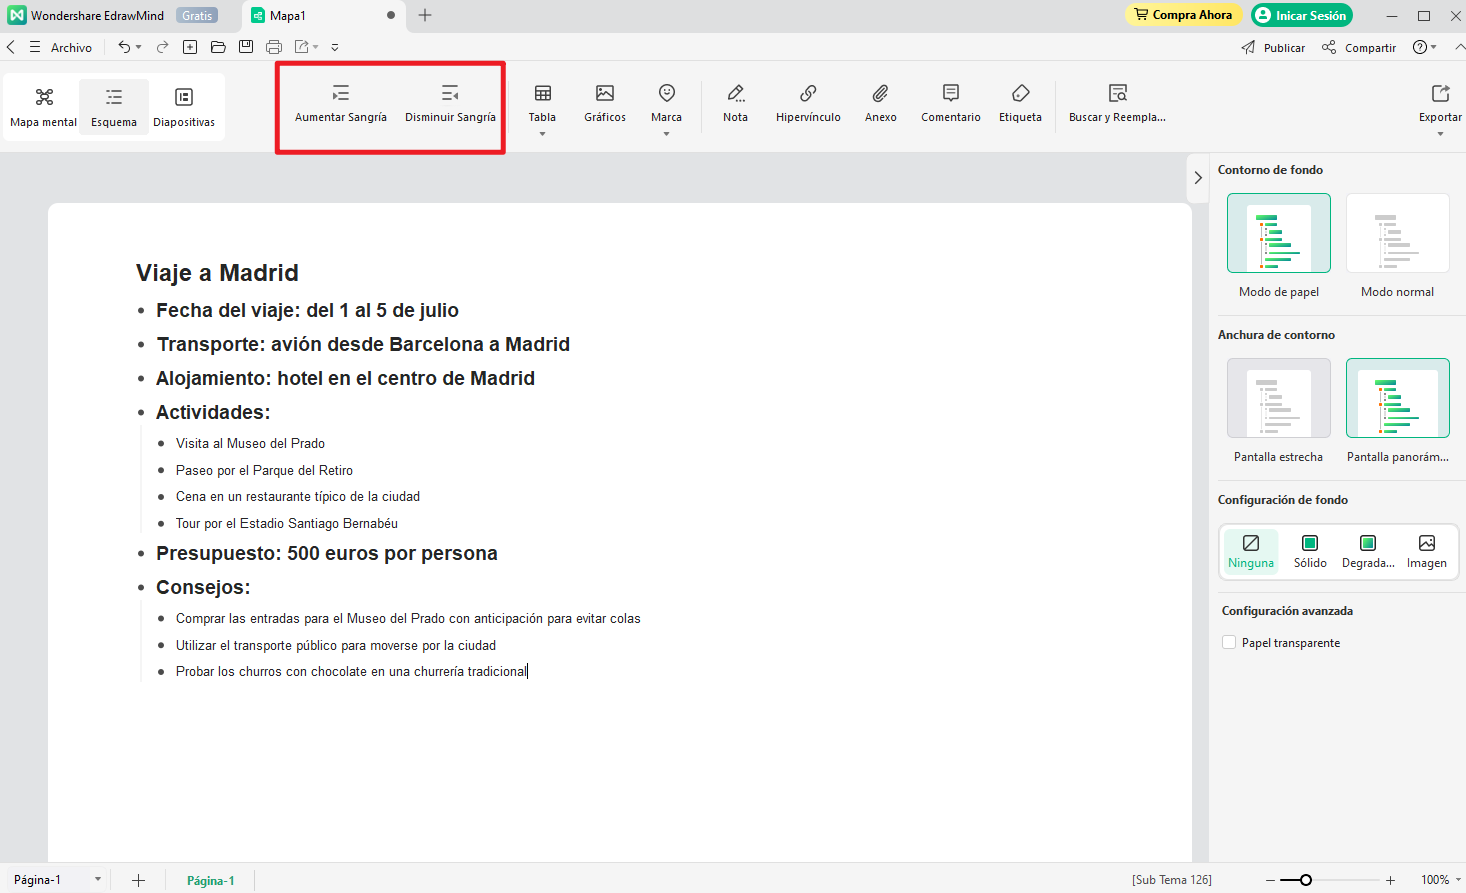The image size is (1466, 893).
Task: Click the Gratis badge
Action: [x=197, y=15]
